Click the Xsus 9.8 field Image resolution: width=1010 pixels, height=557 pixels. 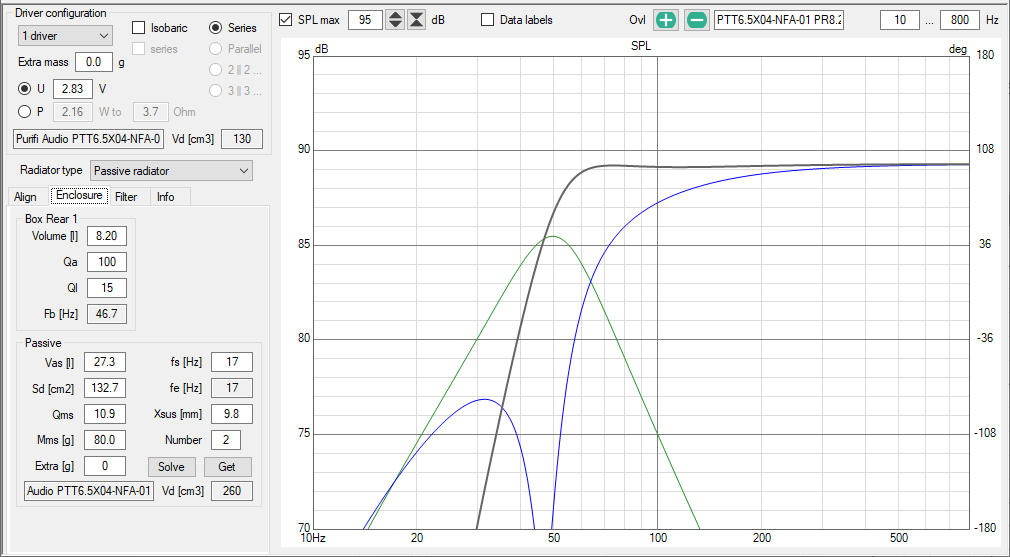232,414
